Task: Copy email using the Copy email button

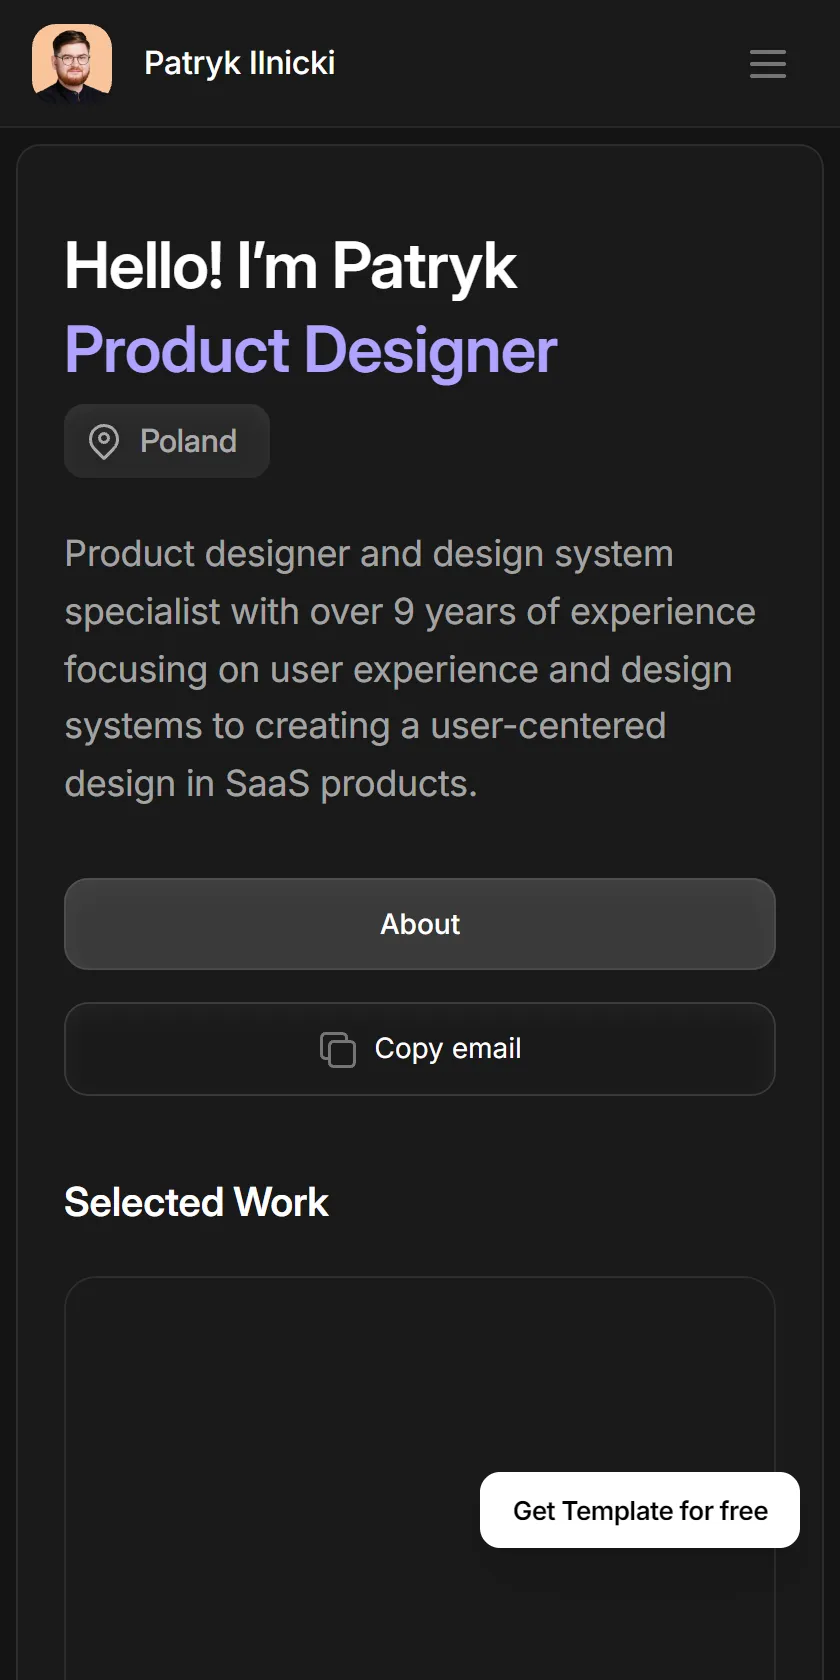Action: [420, 1049]
